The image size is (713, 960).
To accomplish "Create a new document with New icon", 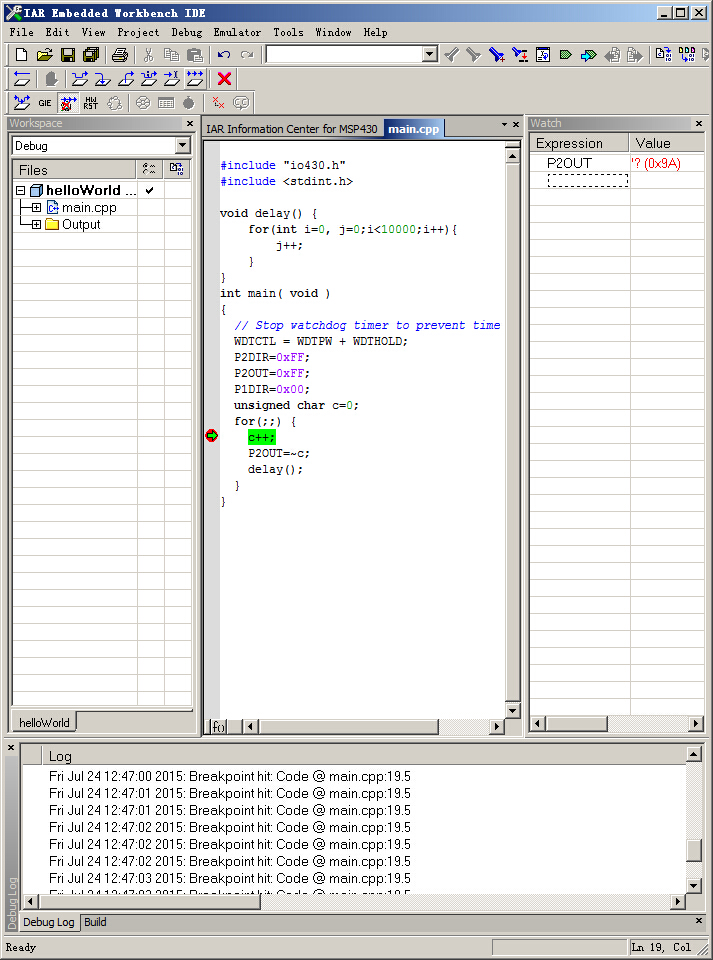I will 21,55.
